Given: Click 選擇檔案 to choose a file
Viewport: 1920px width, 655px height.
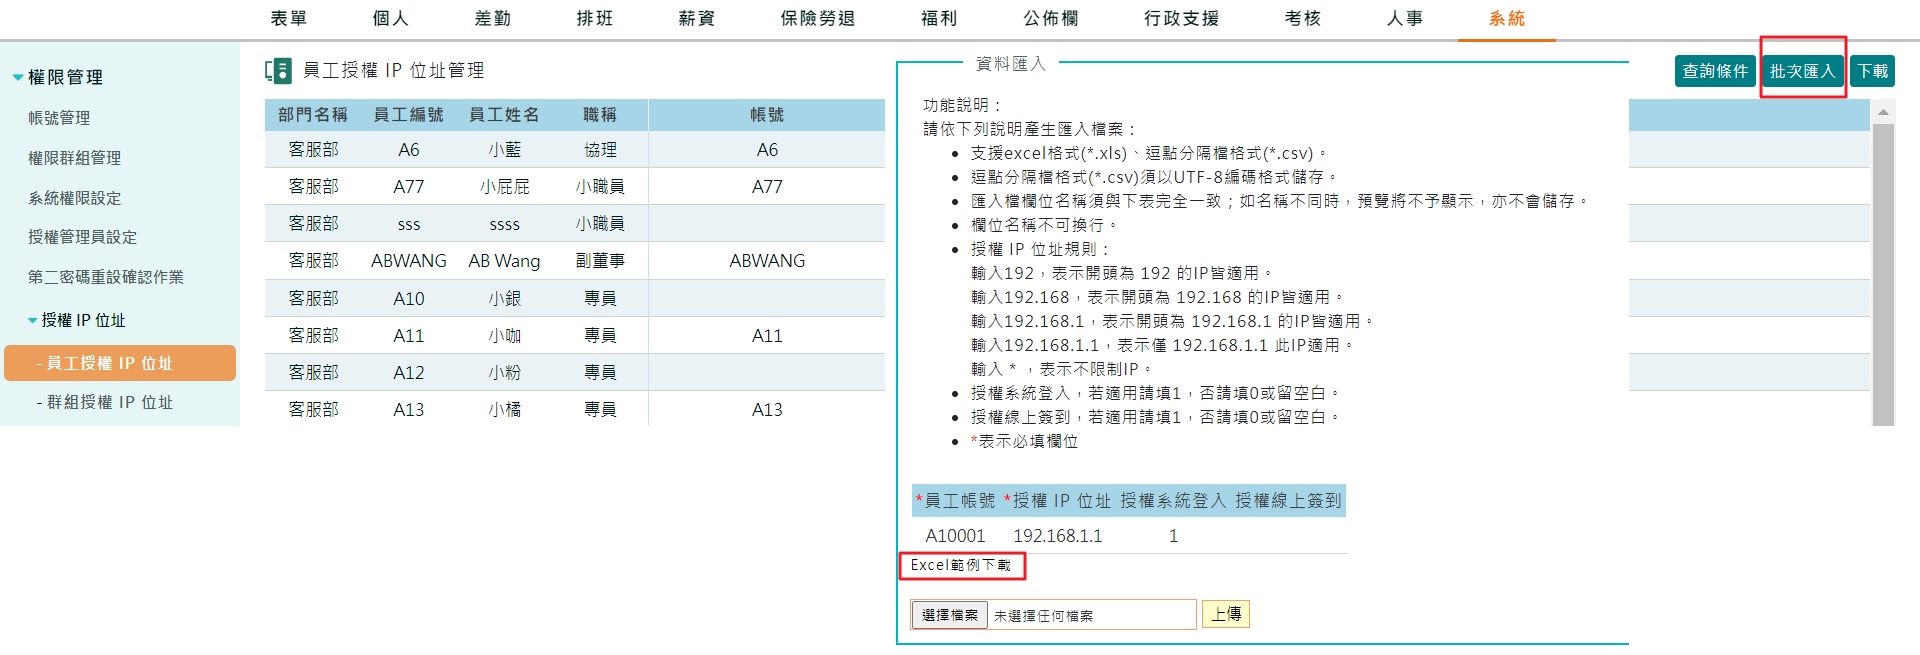Looking at the screenshot, I should (949, 615).
